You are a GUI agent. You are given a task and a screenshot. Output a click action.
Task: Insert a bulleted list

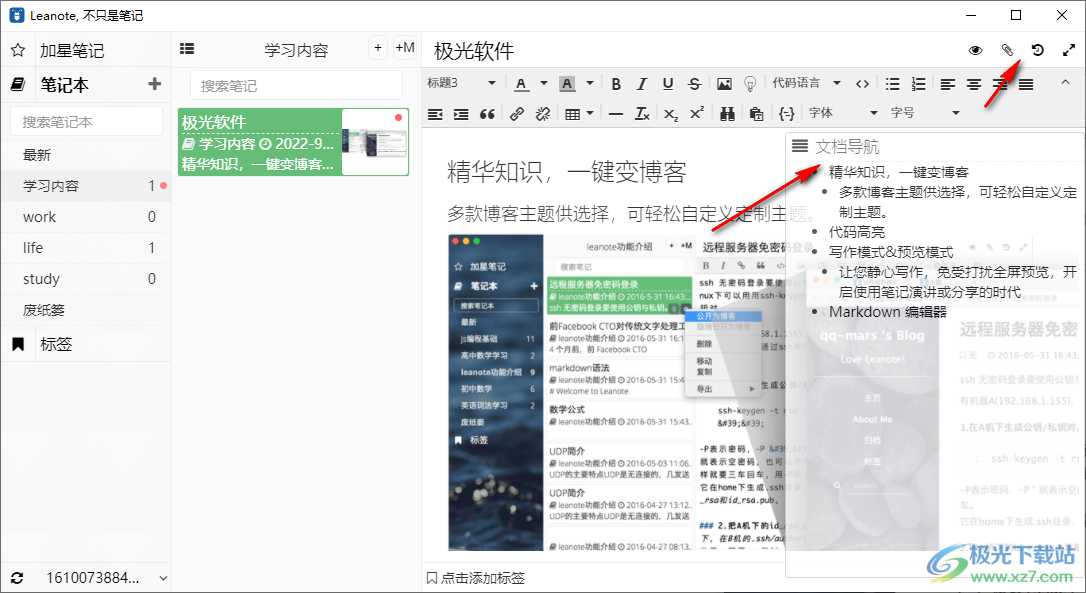(x=893, y=84)
